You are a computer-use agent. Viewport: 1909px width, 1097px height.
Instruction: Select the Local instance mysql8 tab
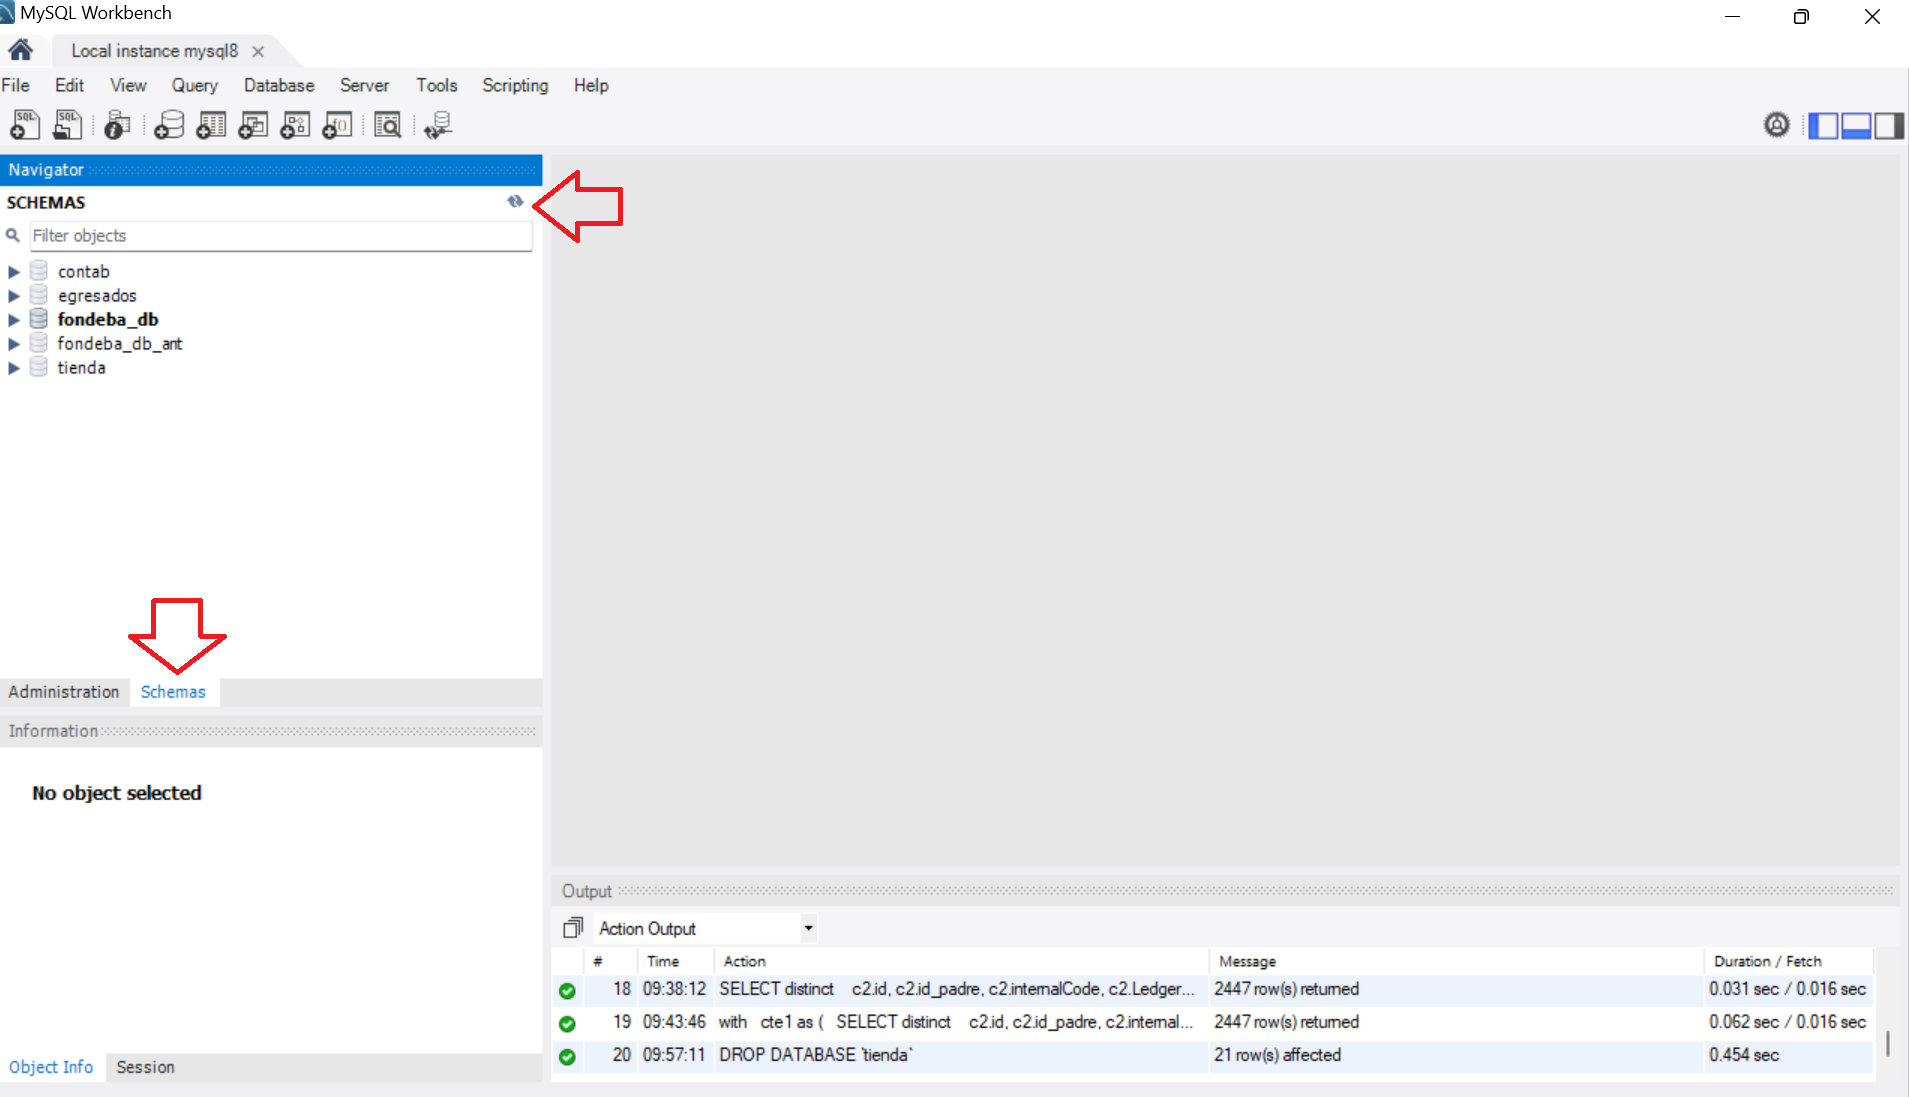tap(155, 51)
